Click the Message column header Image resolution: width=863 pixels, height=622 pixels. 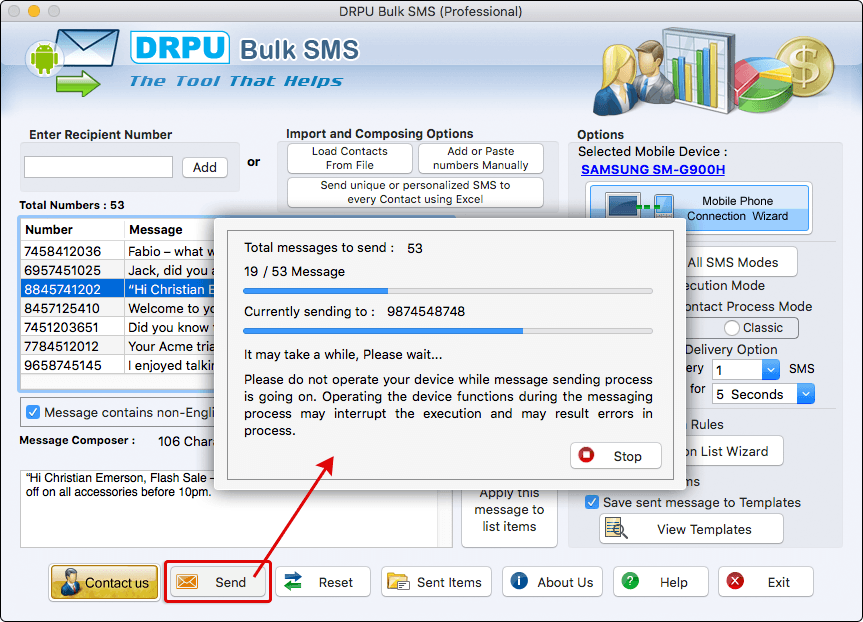[x=170, y=230]
